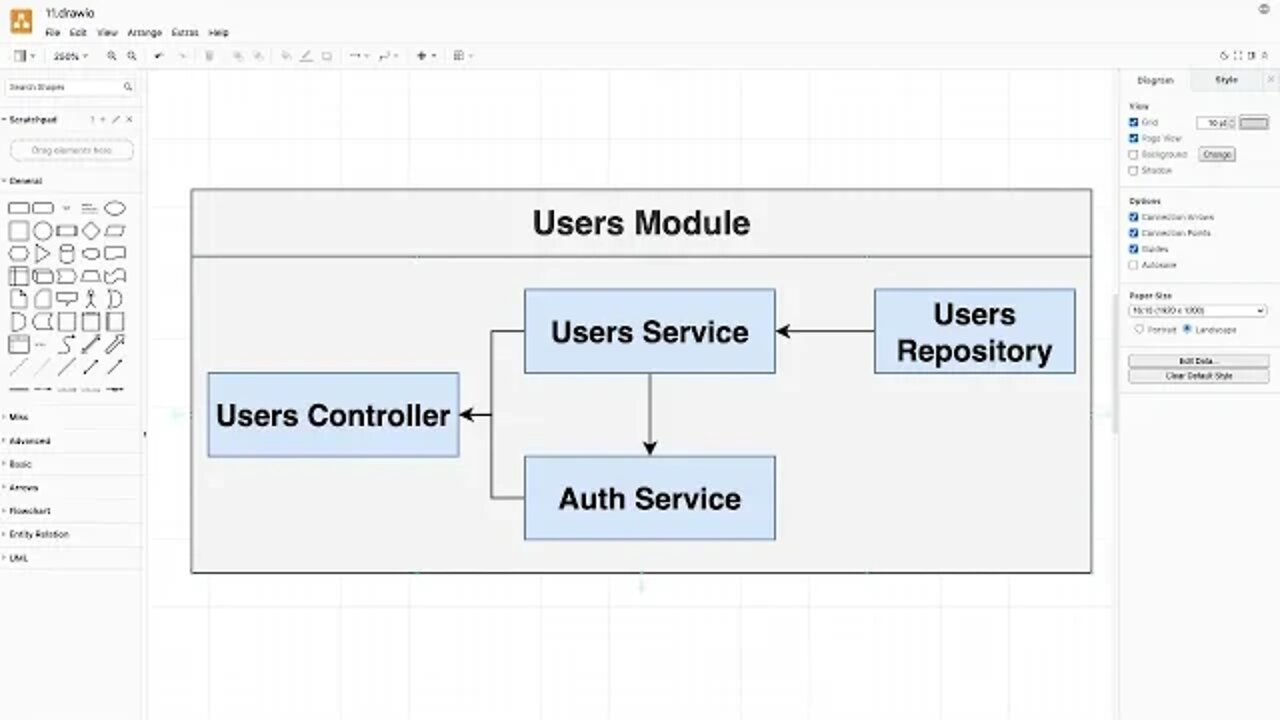Add selection to Scratchpad with plus icon
This screenshot has width=1280, height=720.
click(103, 119)
